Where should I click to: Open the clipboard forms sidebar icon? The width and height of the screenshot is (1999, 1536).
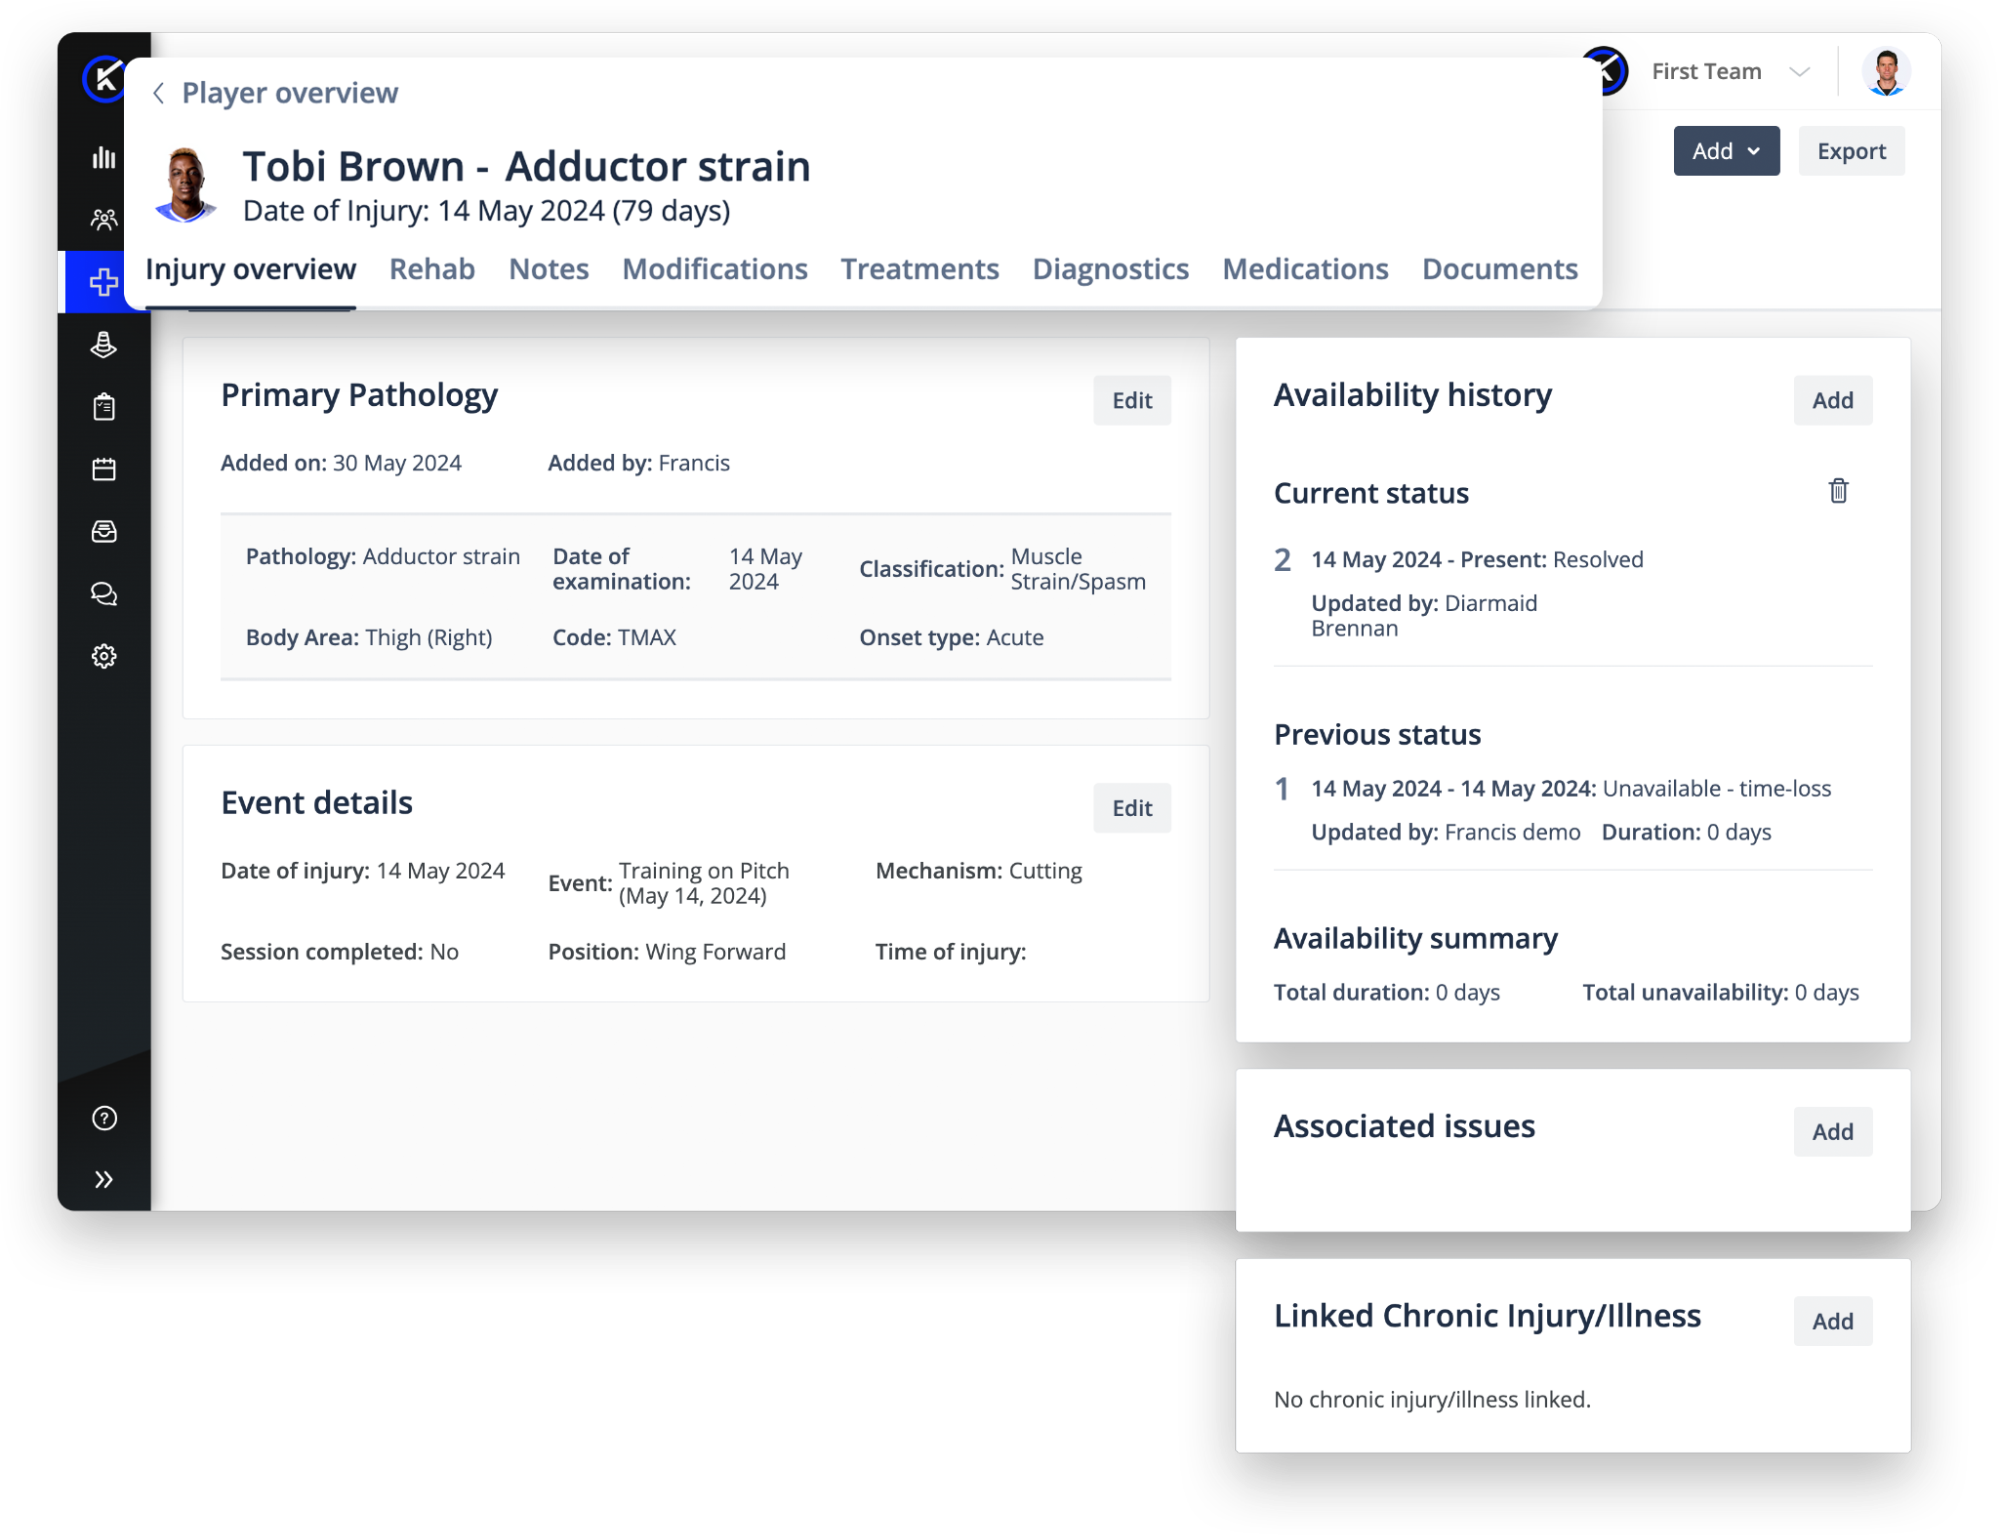tap(104, 407)
